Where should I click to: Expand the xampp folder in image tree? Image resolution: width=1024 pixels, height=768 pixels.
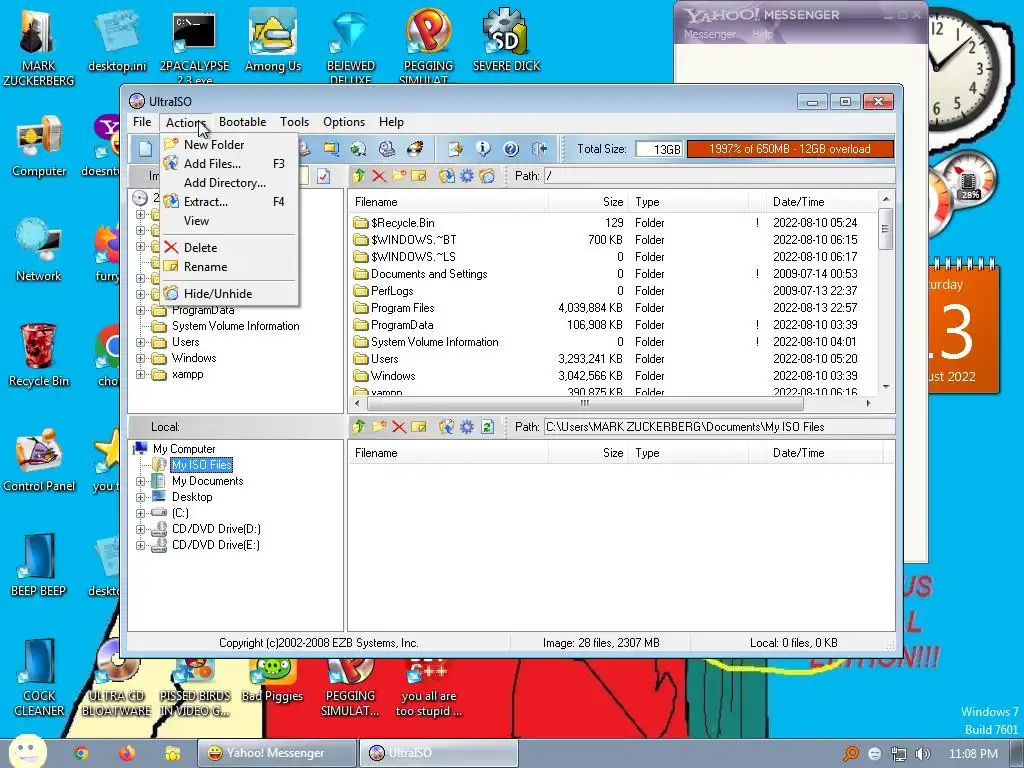click(x=140, y=374)
